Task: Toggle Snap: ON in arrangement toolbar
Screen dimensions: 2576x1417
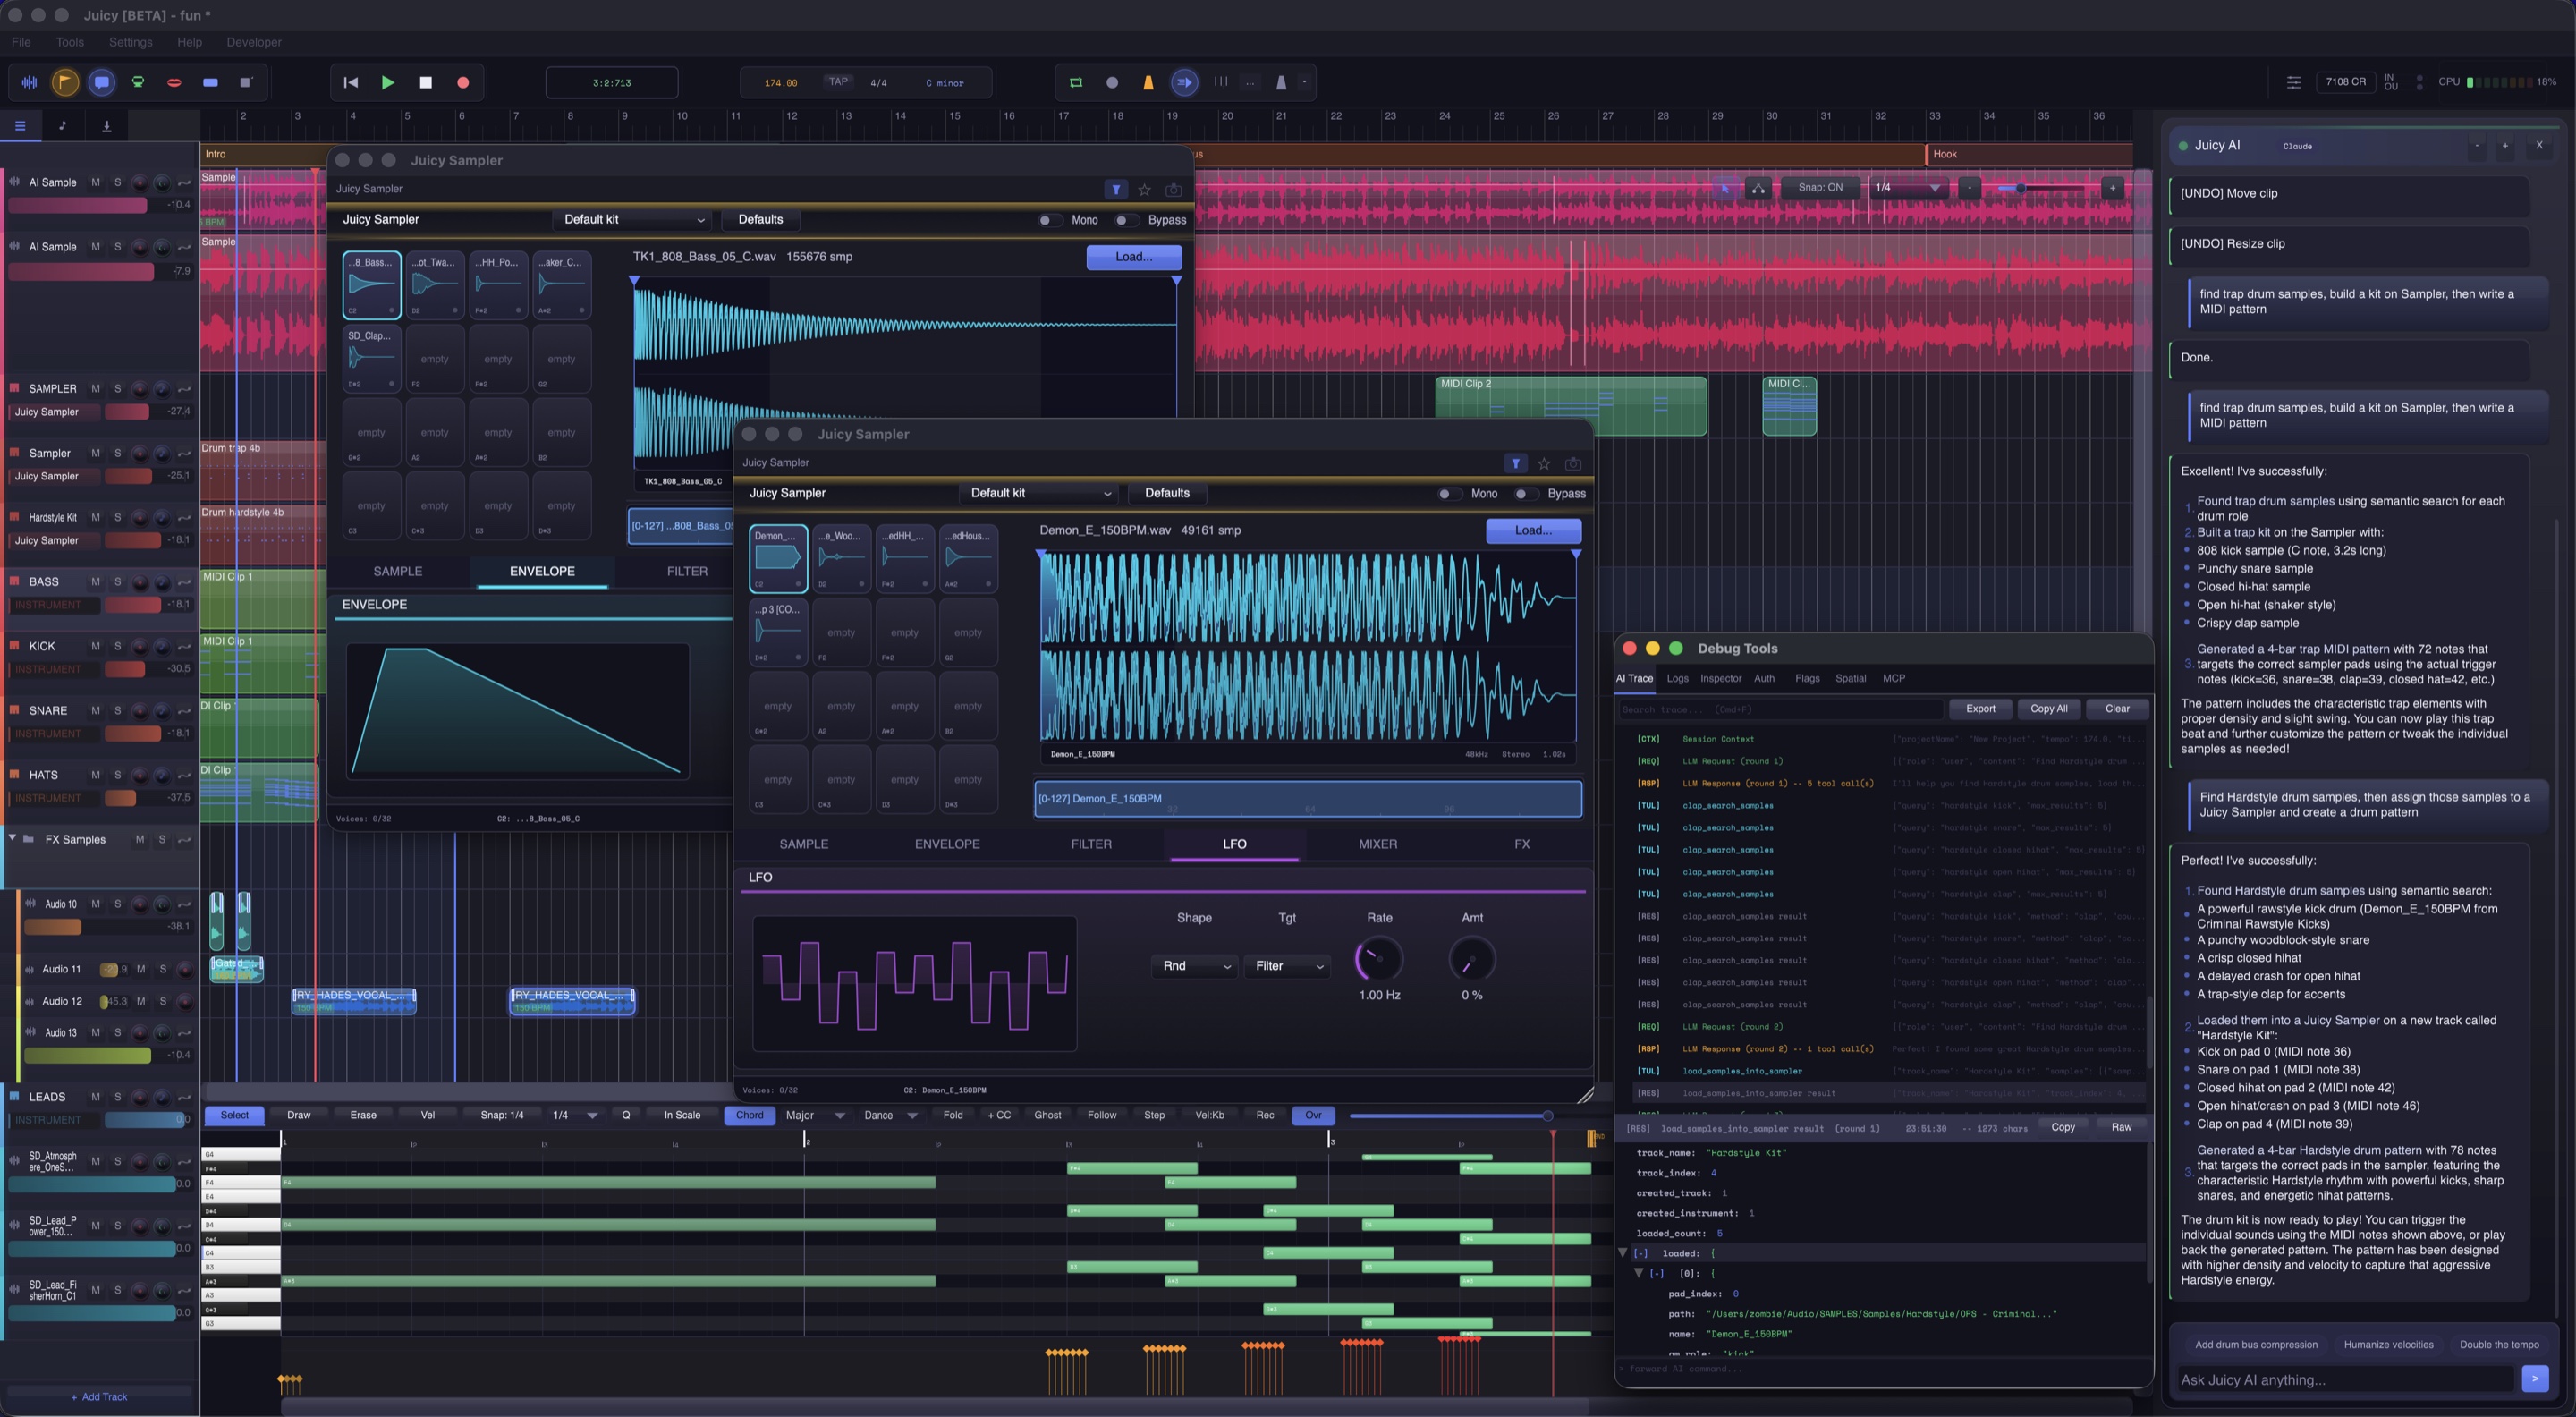Action: tap(1820, 187)
